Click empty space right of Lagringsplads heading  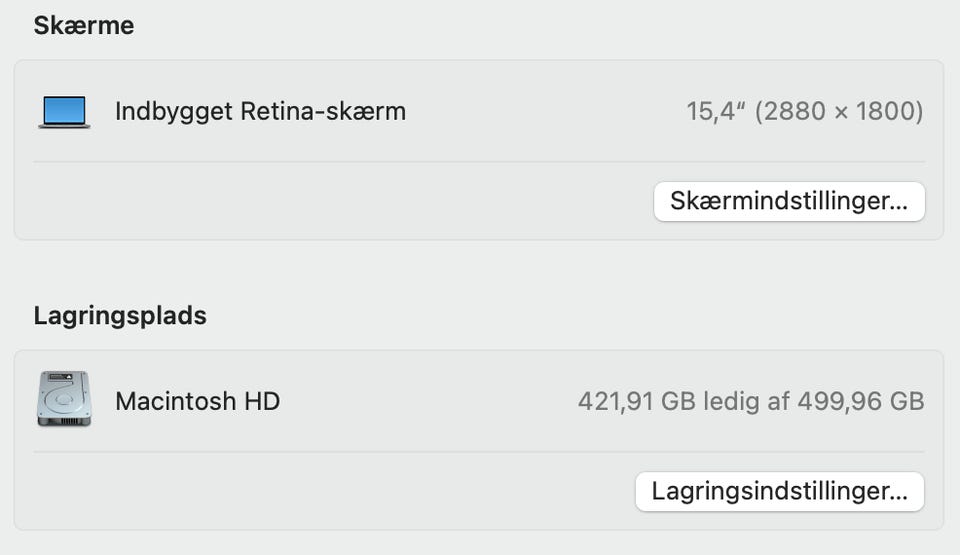pyautogui.click(x=550, y=316)
